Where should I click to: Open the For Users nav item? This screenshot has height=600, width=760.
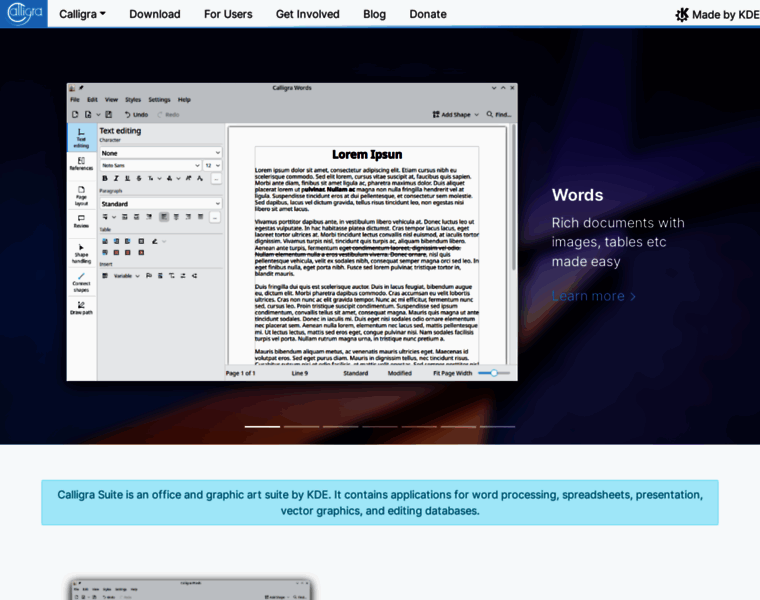(228, 14)
